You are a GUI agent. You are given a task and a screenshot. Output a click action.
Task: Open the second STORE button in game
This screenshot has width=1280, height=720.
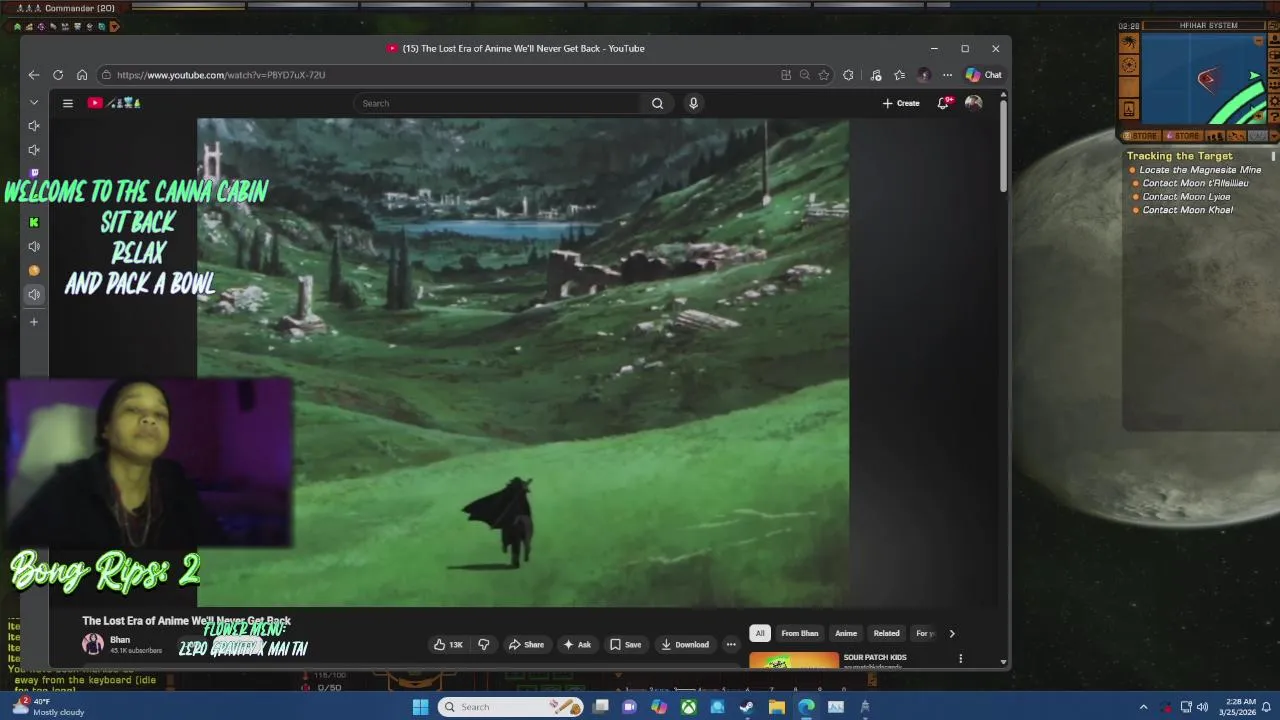(1183, 135)
